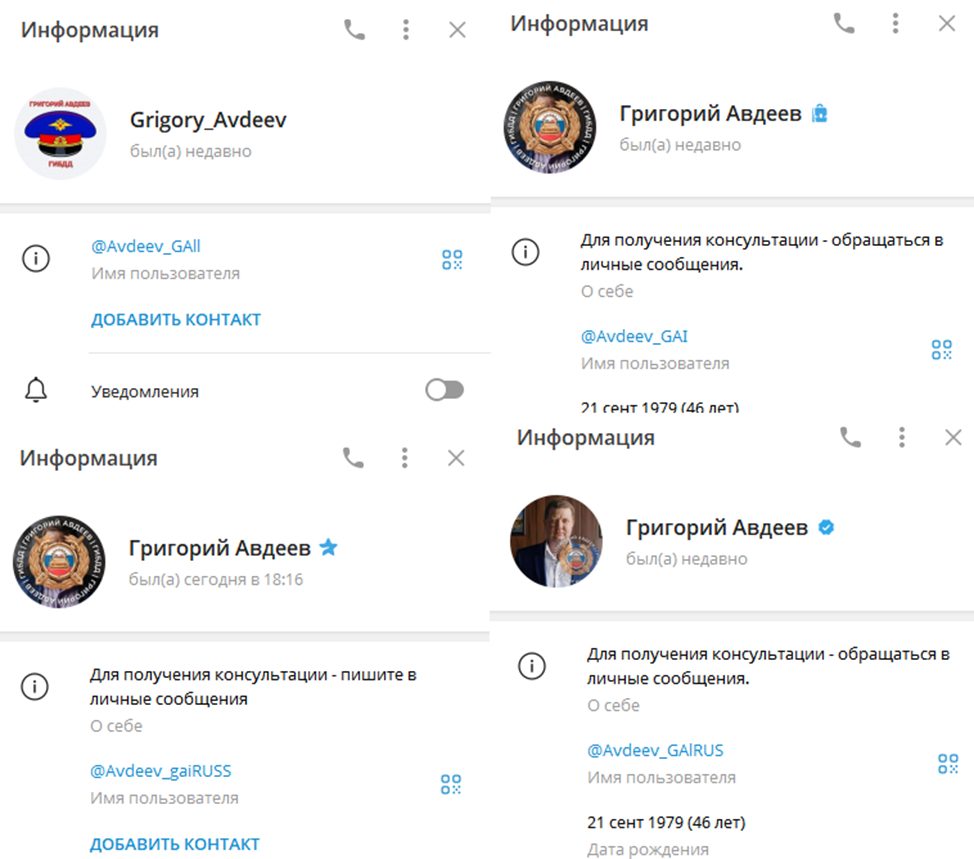Click the @Avdeev_gaiRUSS username link

click(x=160, y=771)
